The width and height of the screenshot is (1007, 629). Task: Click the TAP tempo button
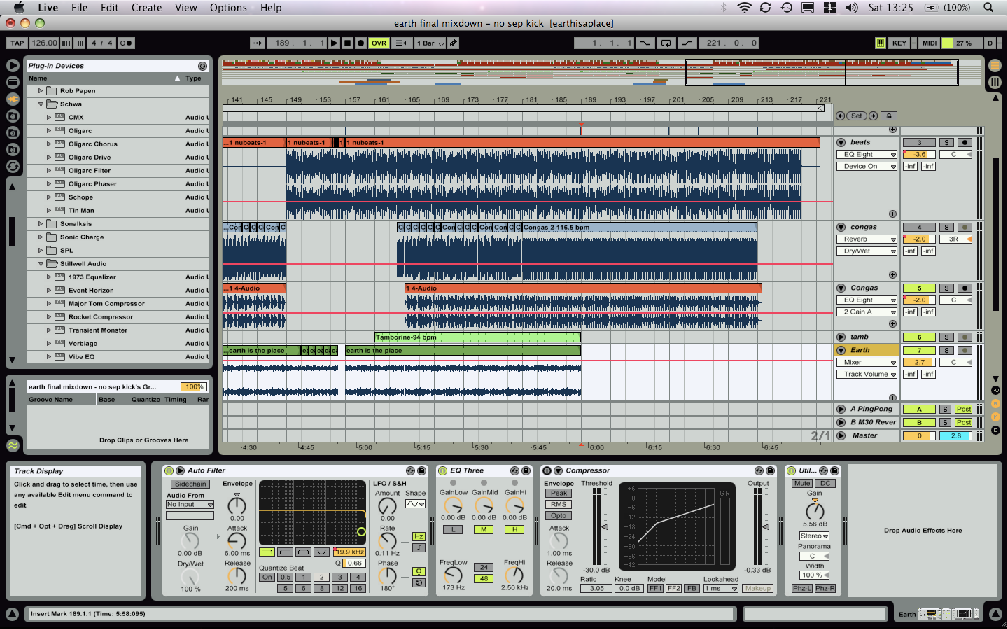pos(16,43)
